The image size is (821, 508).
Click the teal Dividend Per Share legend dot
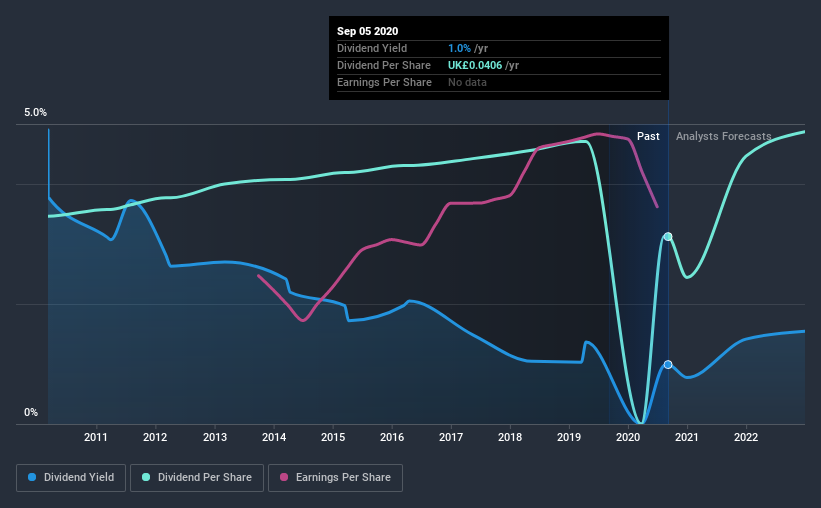click(146, 477)
